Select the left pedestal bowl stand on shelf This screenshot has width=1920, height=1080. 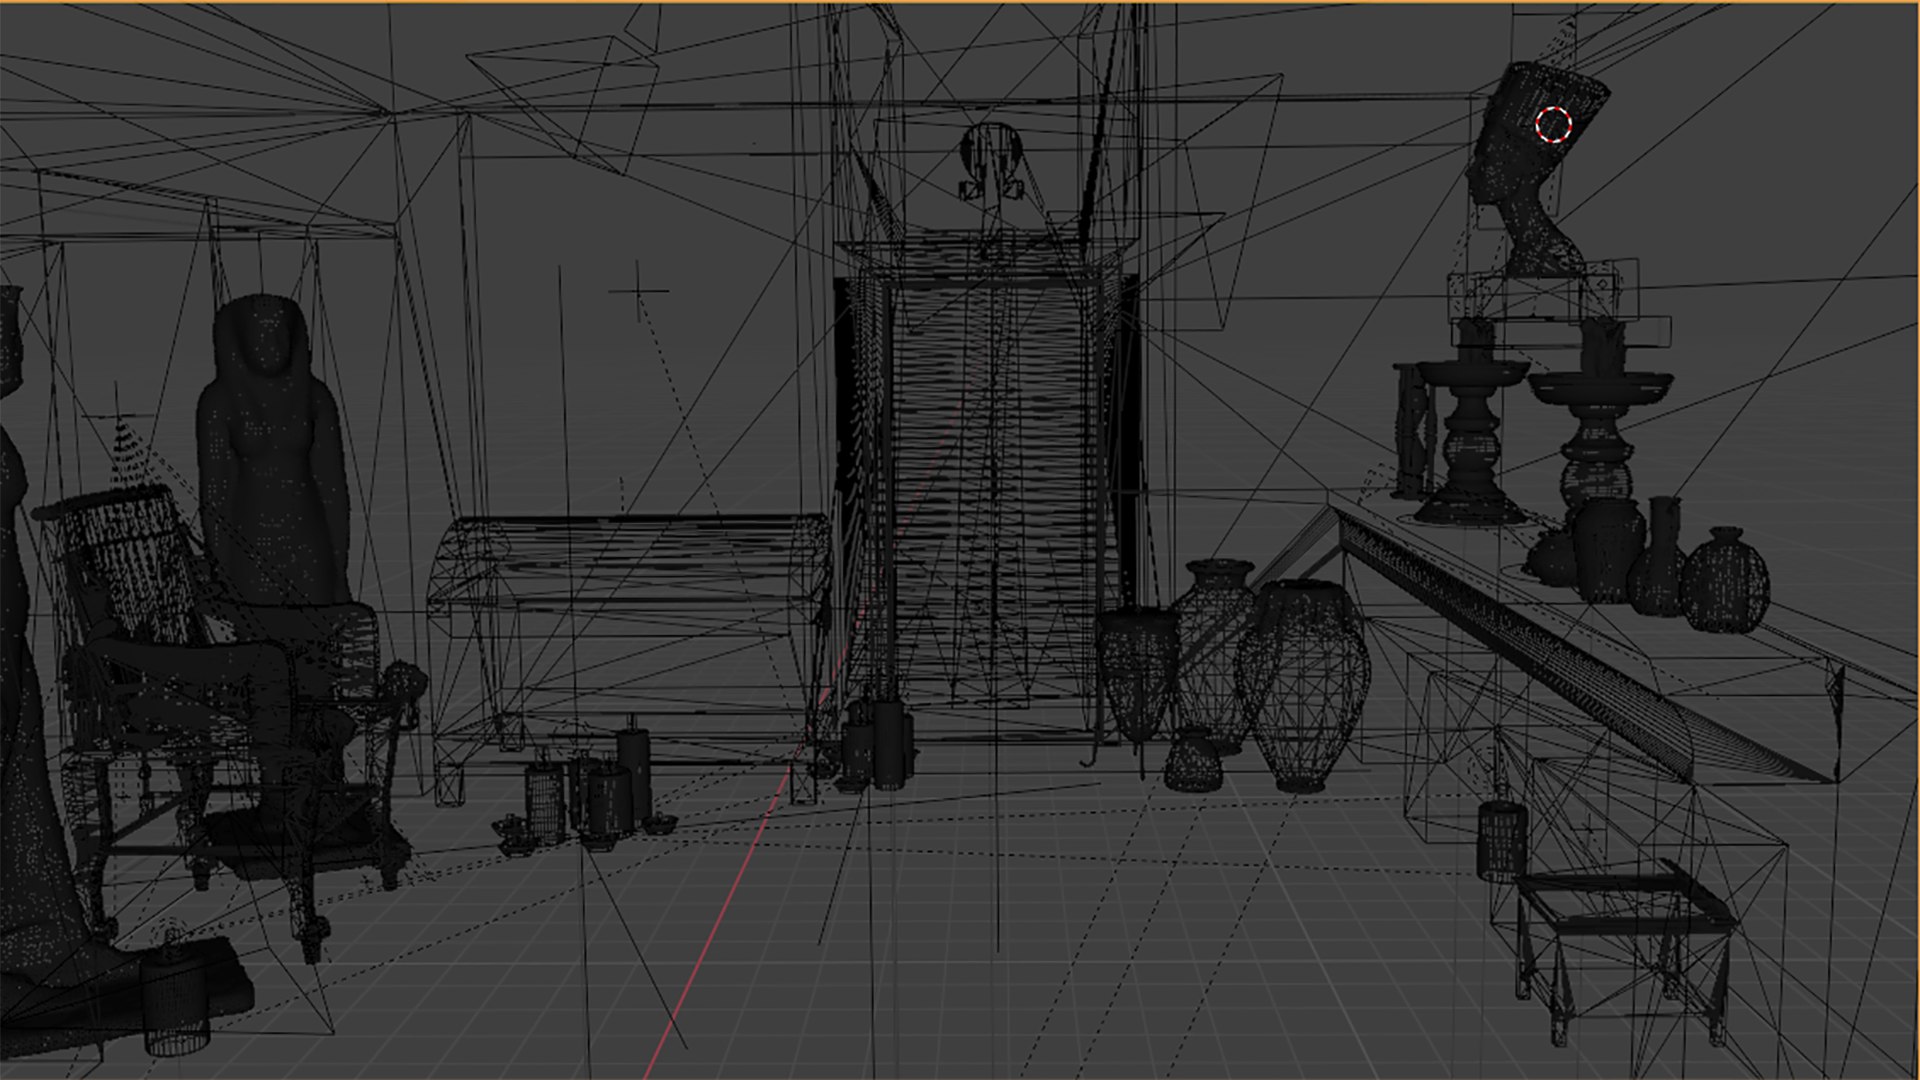click(x=1468, y=440)
